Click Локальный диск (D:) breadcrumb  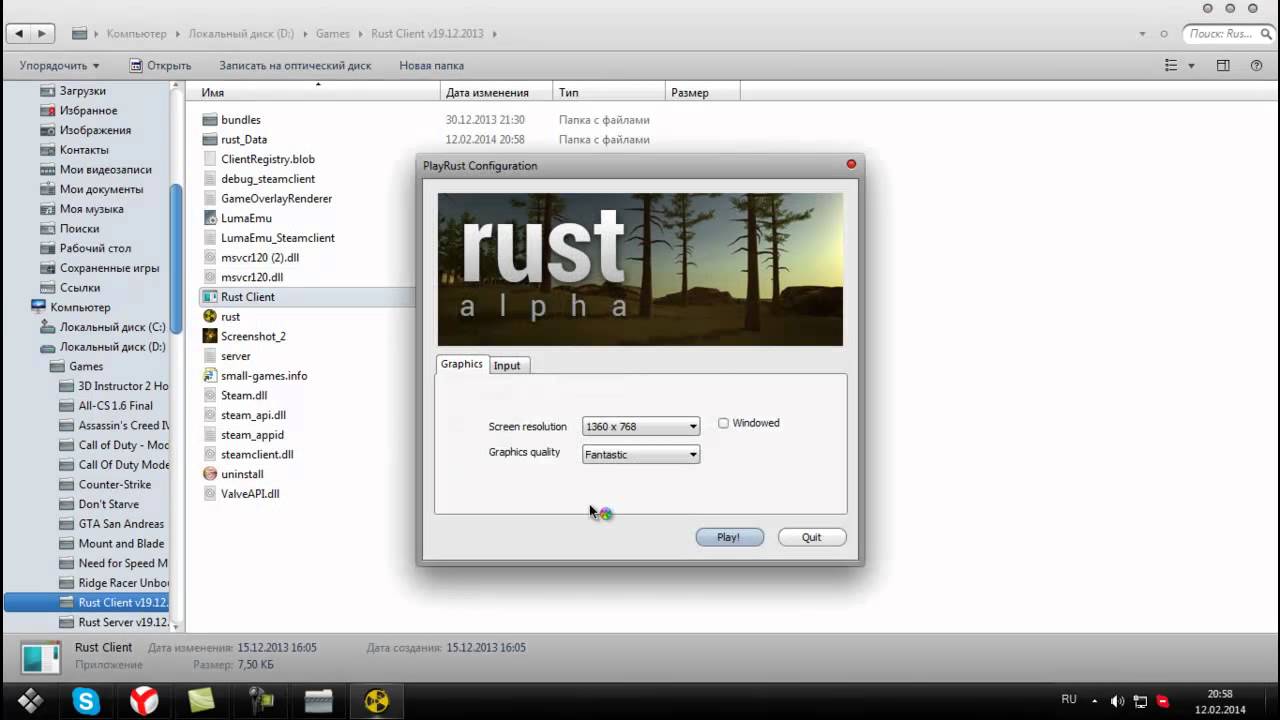pos(241,33)
